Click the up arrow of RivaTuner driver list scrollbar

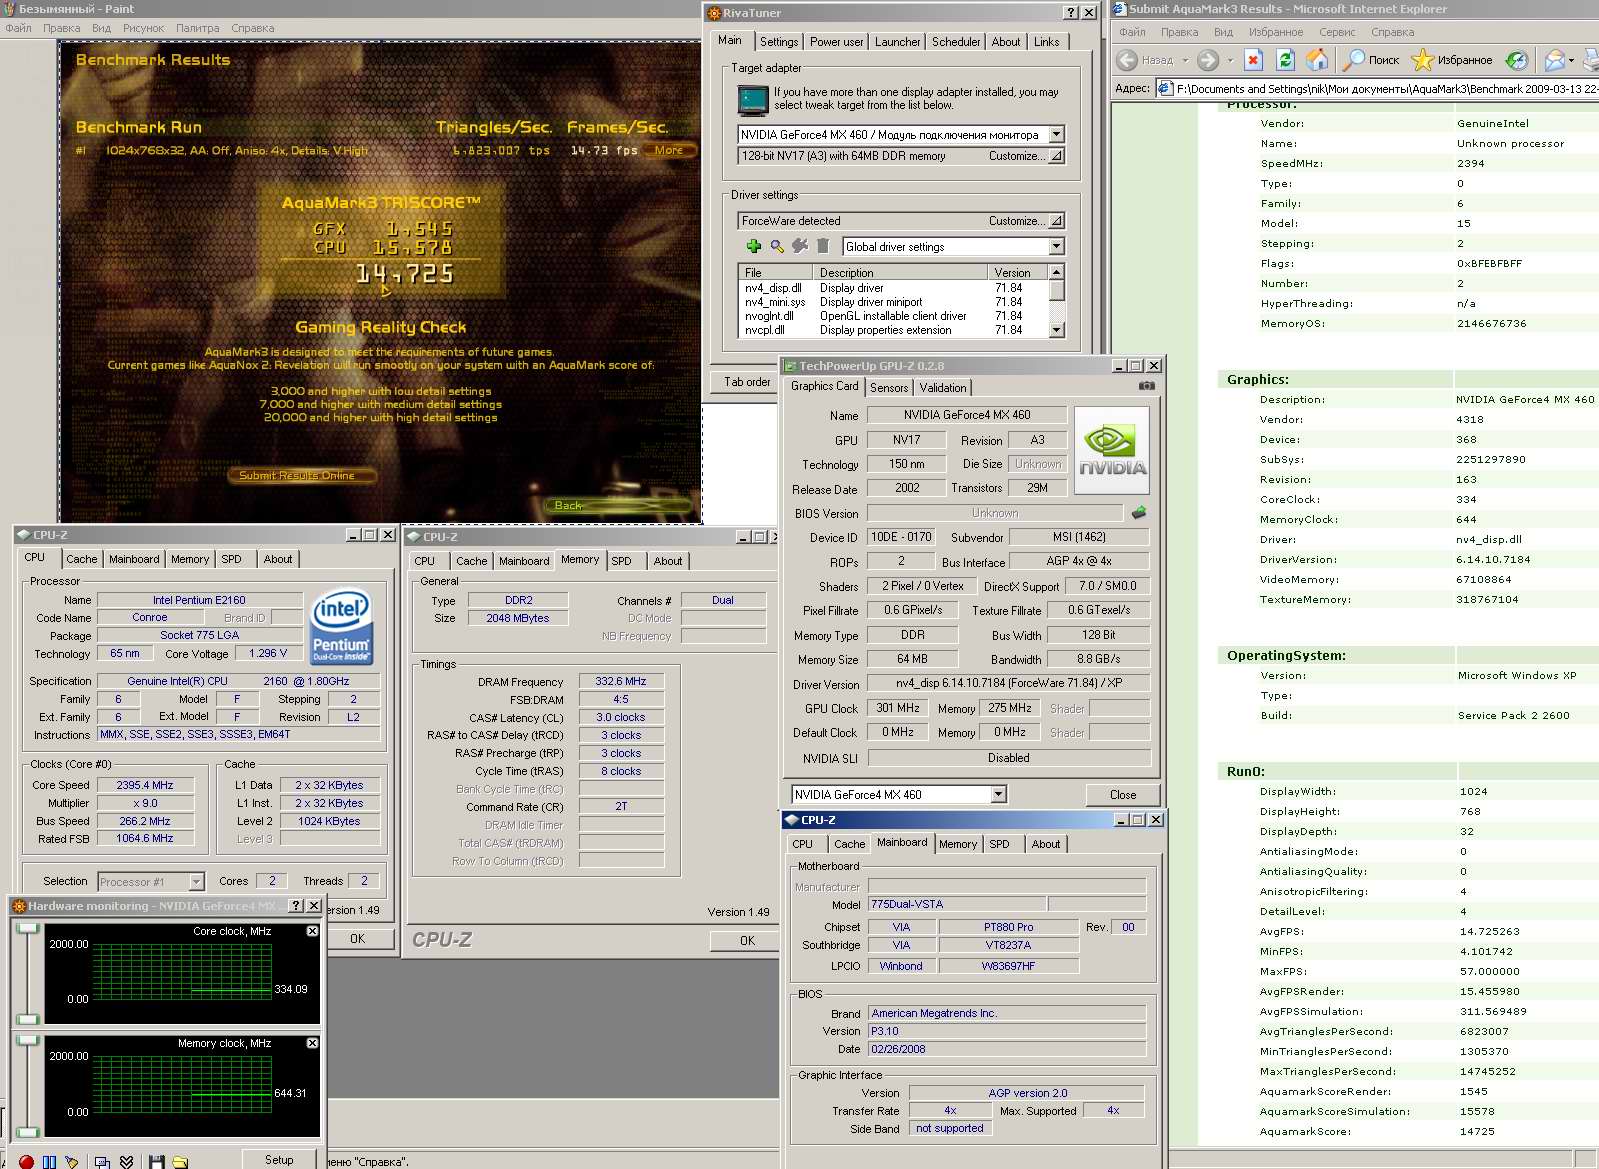(1056, 272)
